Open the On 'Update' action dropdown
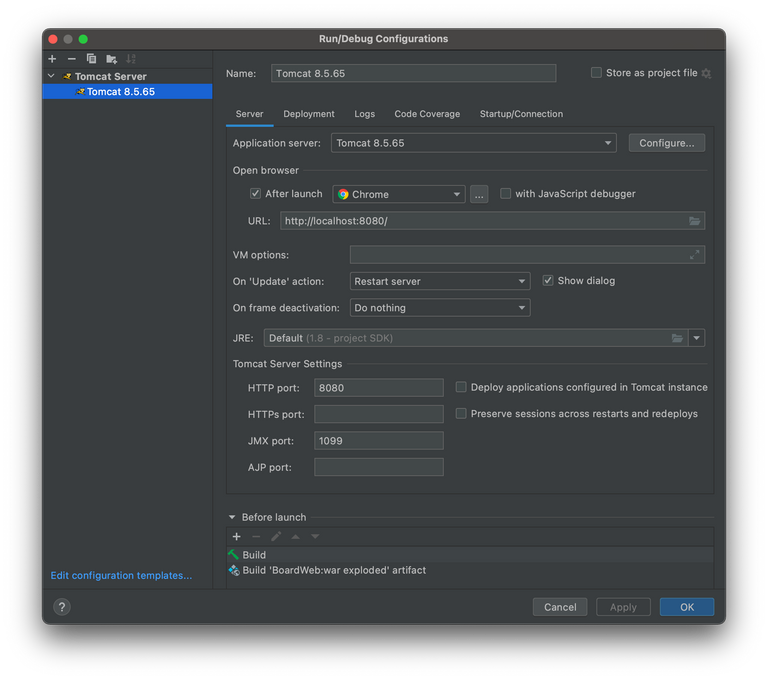The image size is (768, 680). pyautogui.click(x=440, y=281)
